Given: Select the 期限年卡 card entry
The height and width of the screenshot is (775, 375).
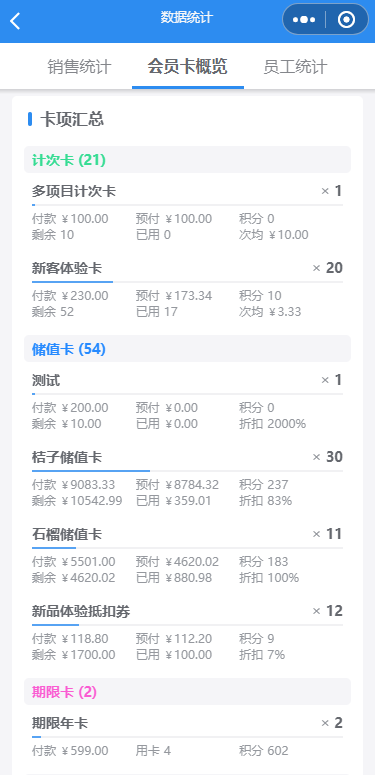Looking at the screenshot, I should point(187,737).
